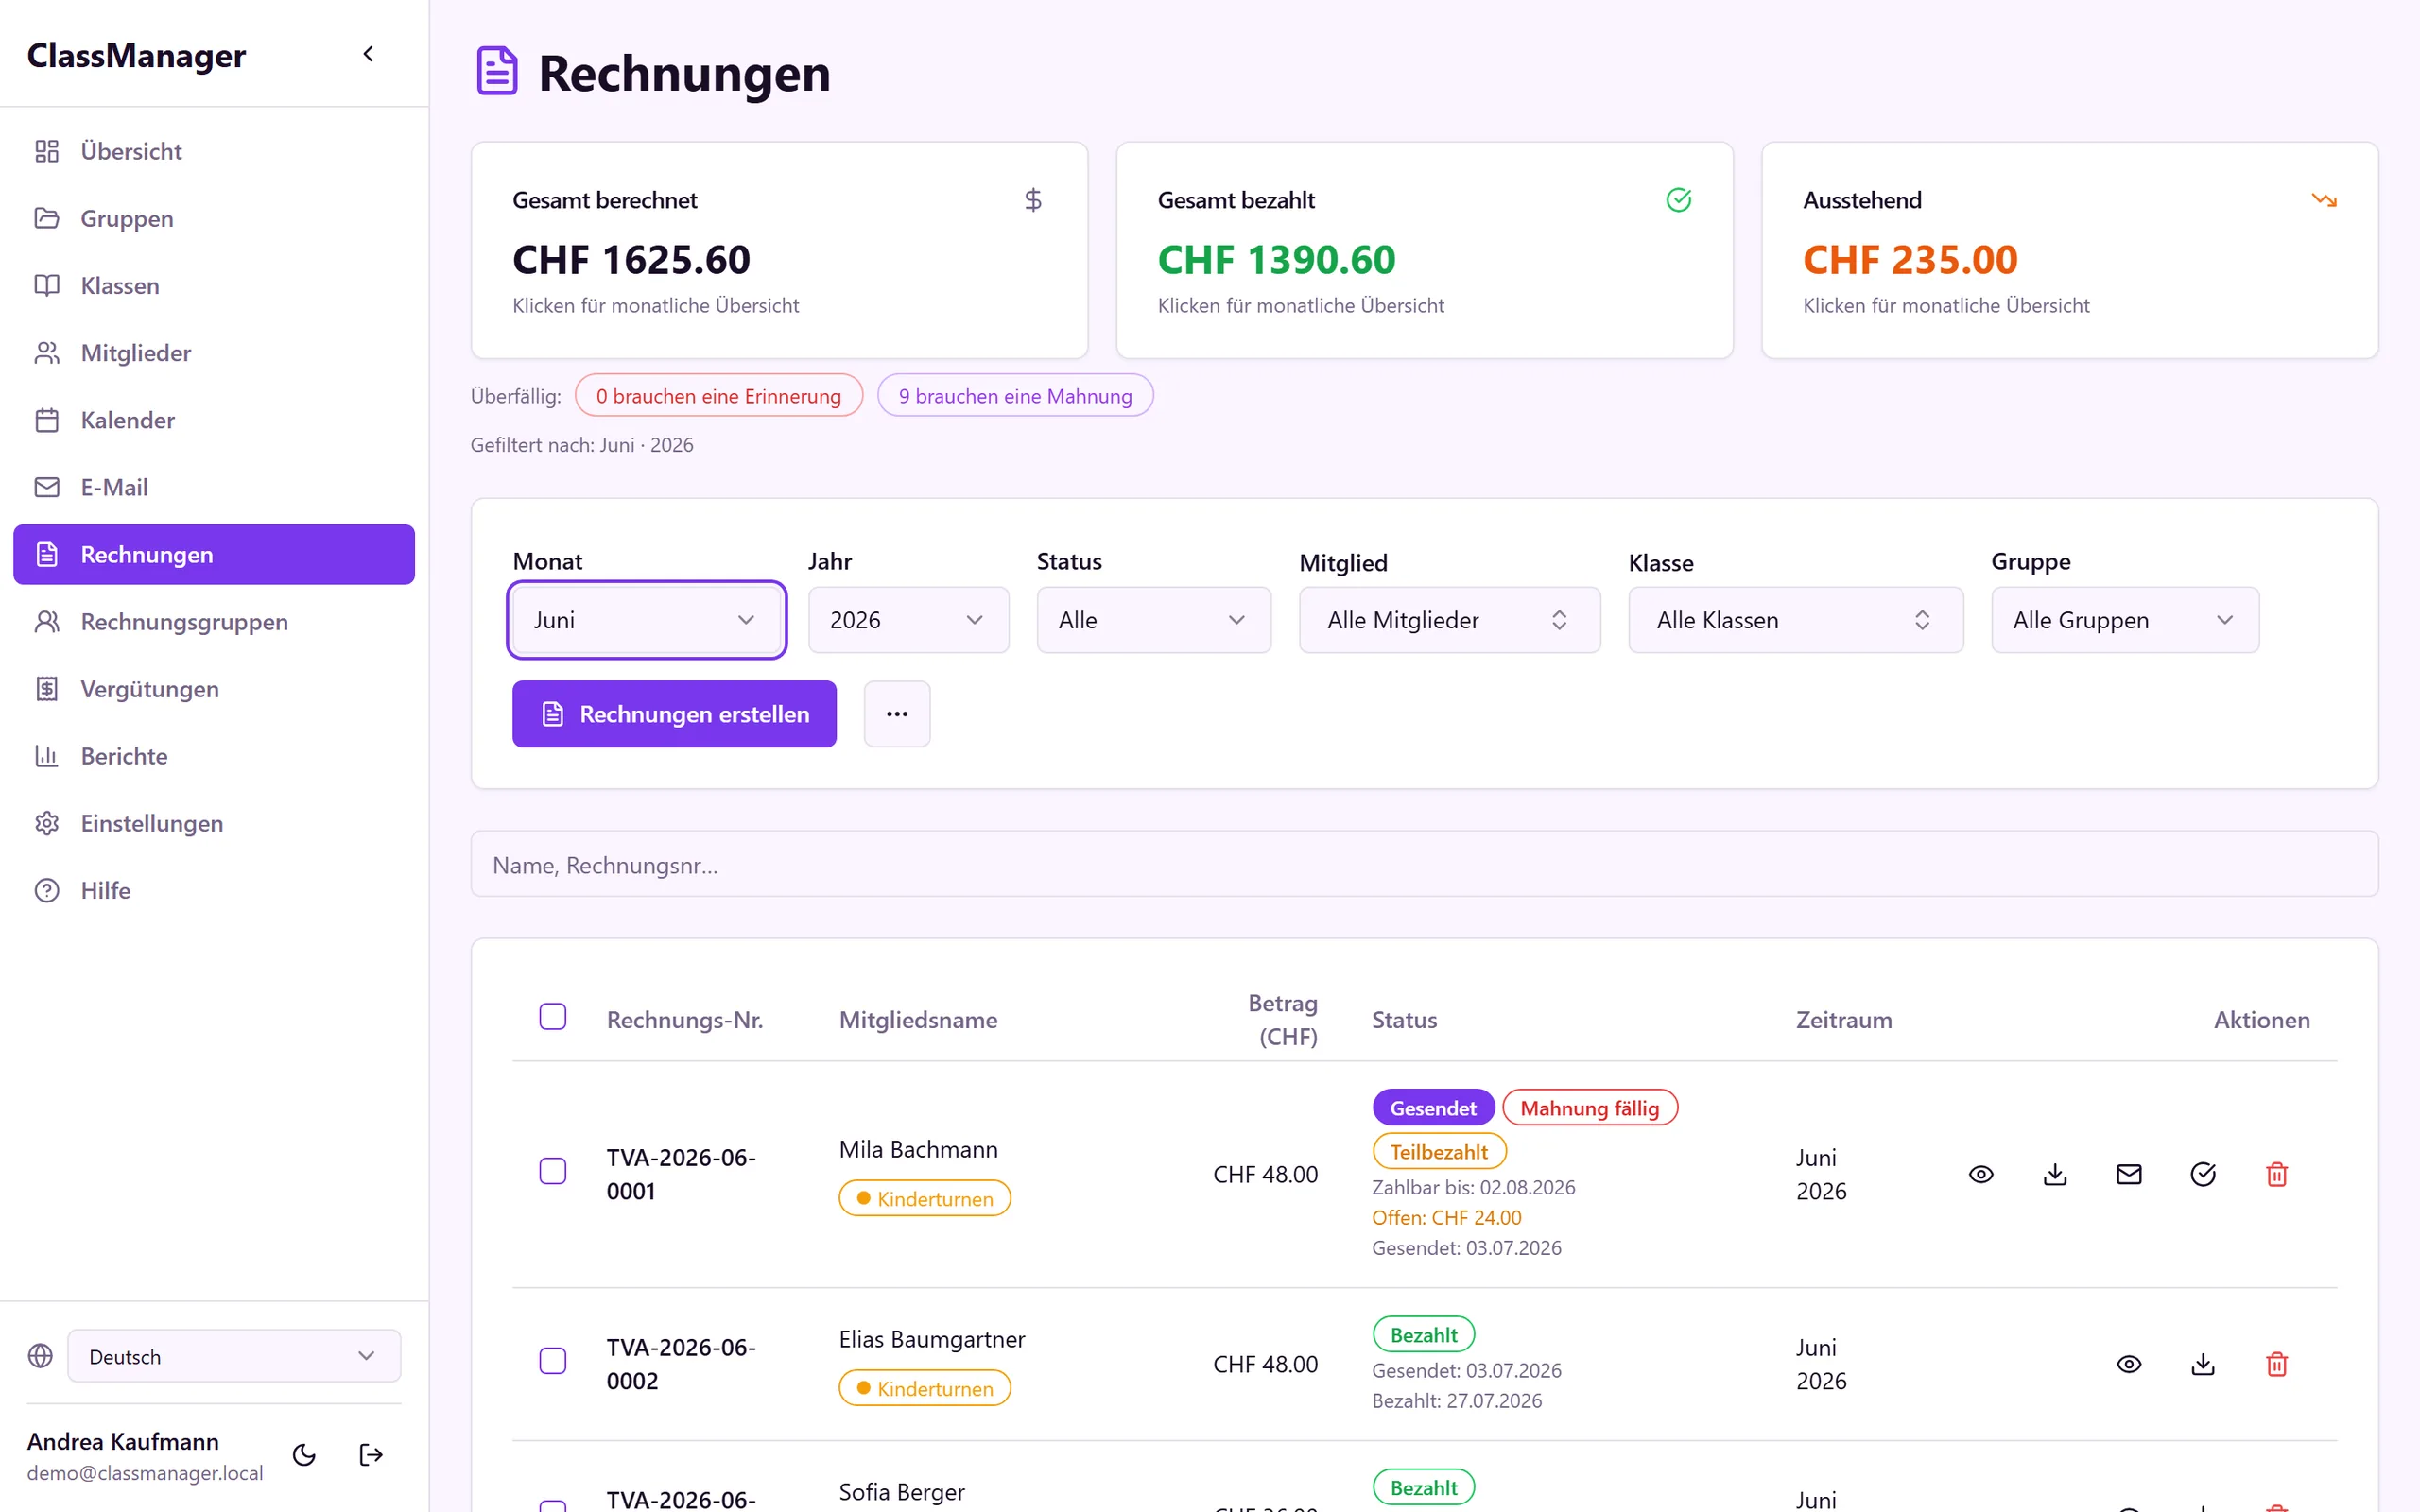This screenshot has height=1512, width=2420.
Task: Click Rechnungen erstellen button
Action: click(x=674, y=714)
